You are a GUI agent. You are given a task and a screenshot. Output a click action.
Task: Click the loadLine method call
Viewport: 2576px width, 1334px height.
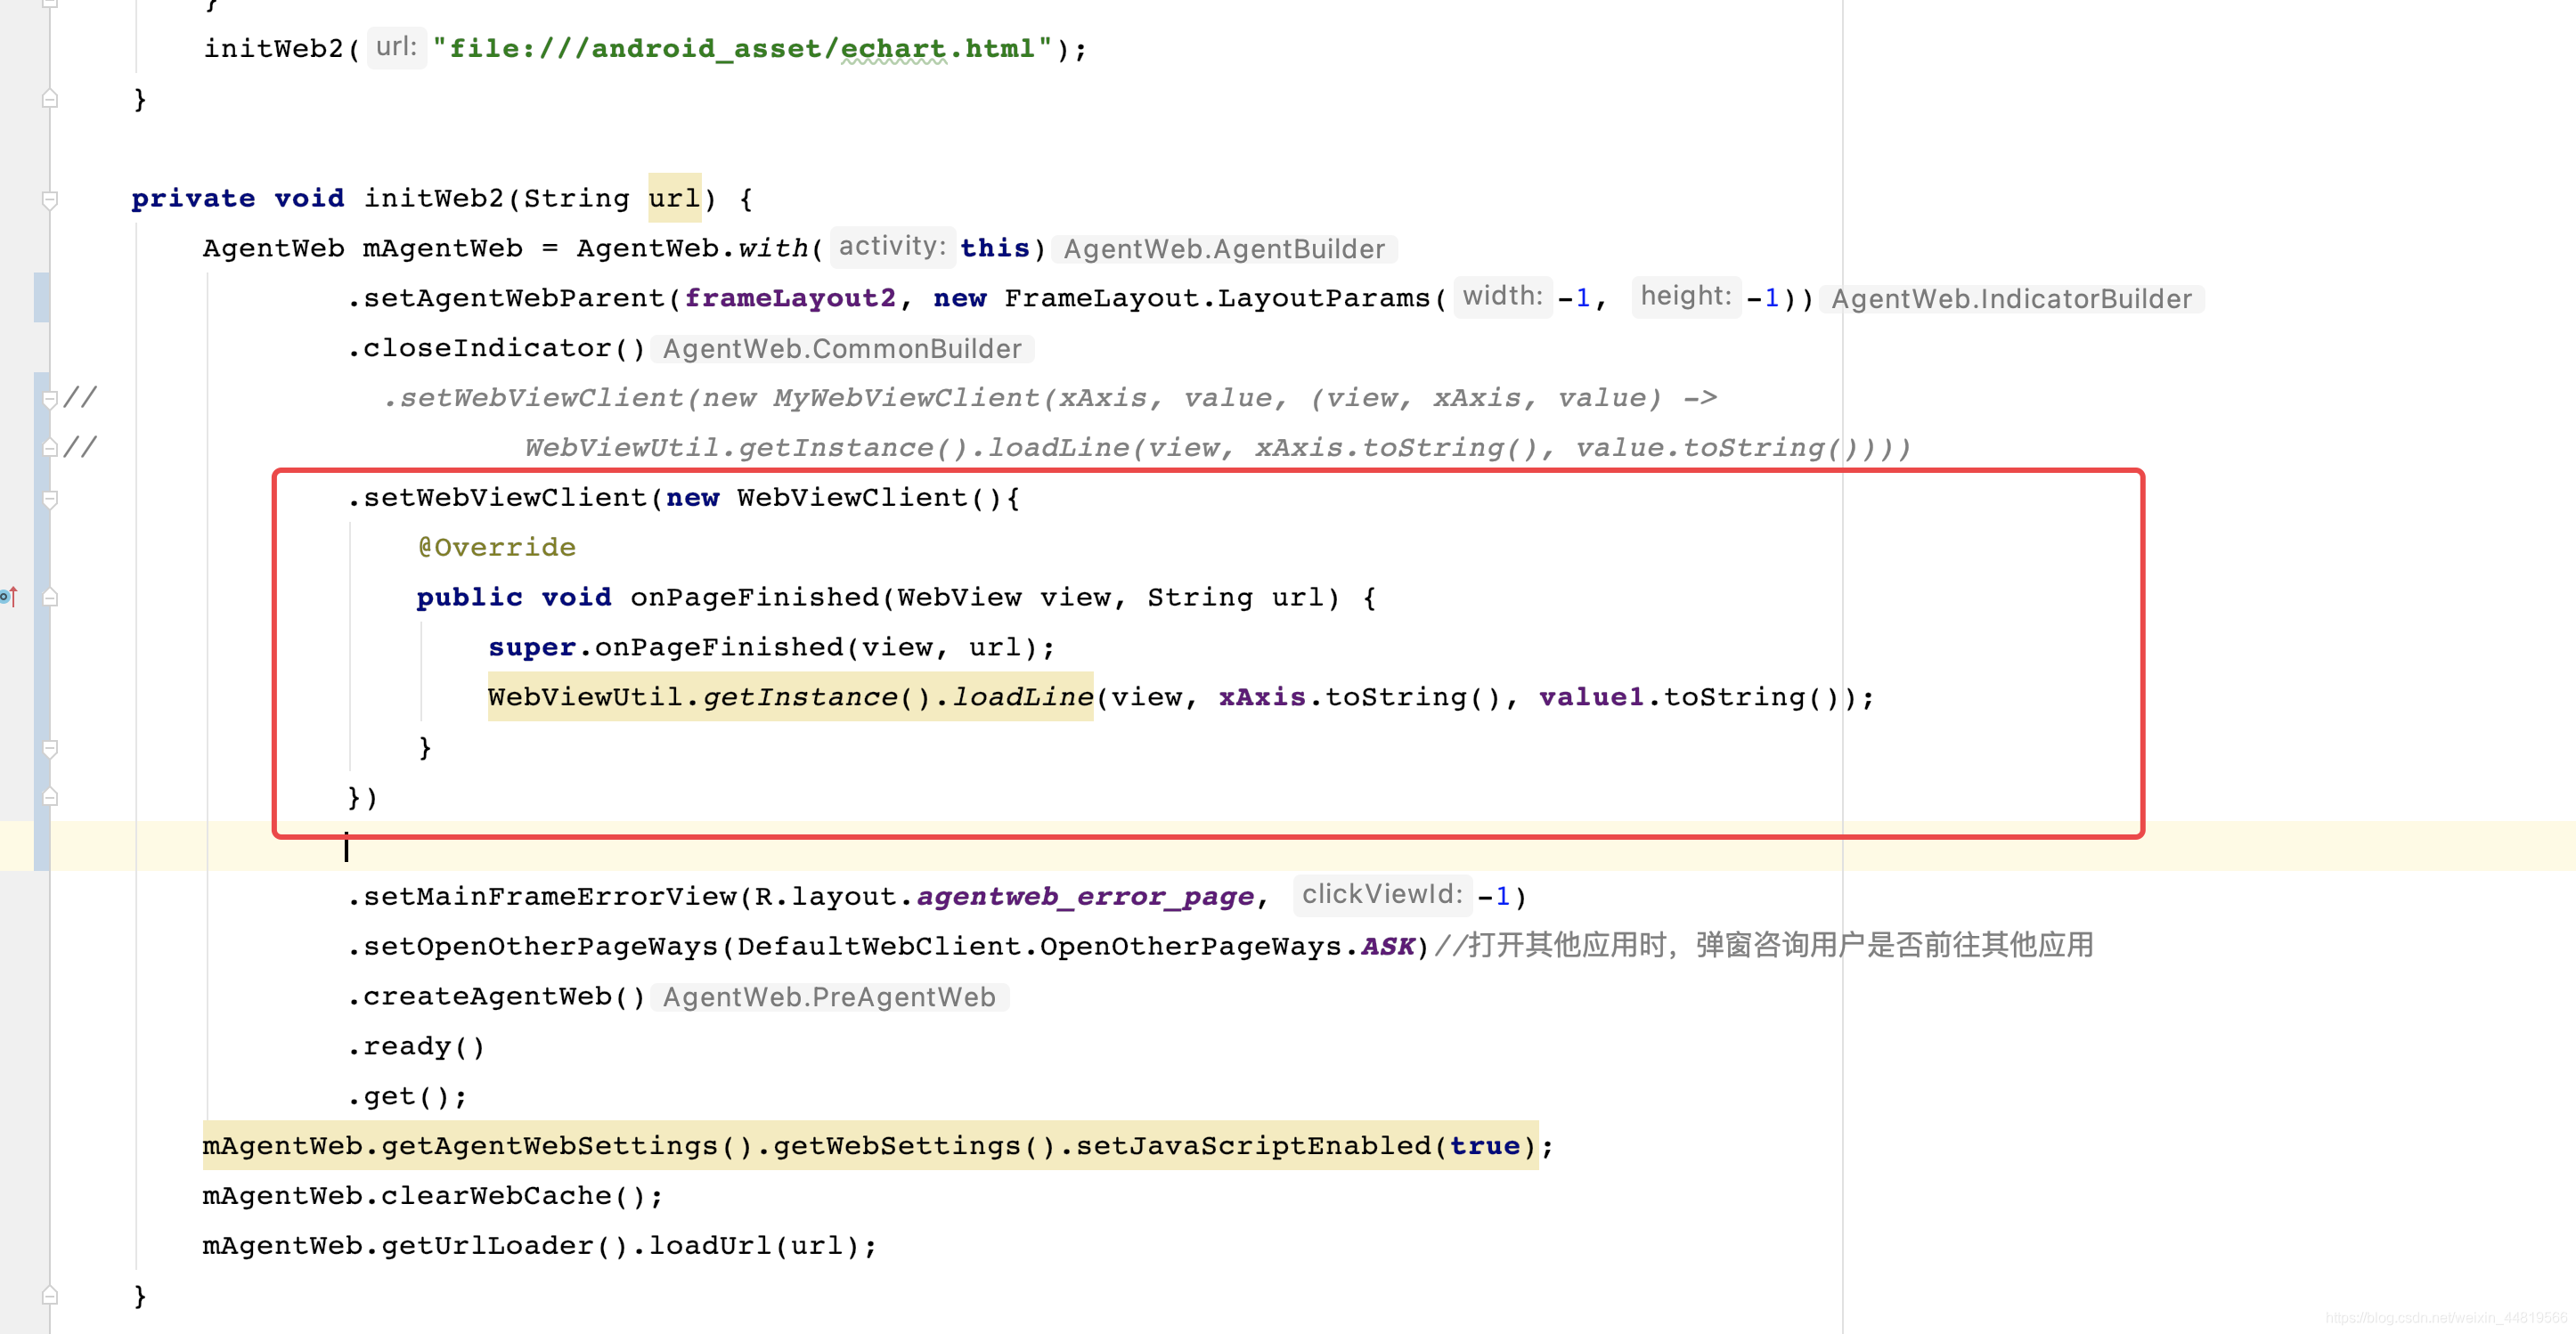[1022, 697]
